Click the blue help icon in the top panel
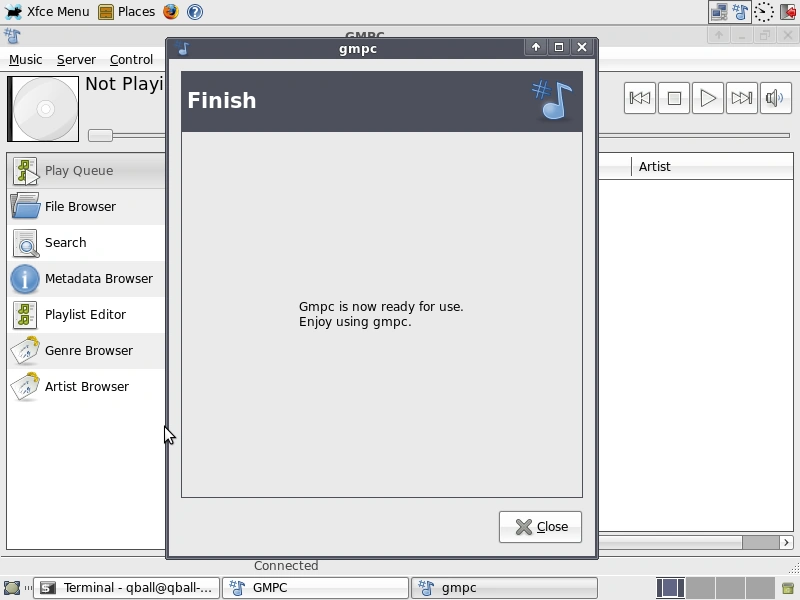The width and height of the screenshot is (800, 600). (x=195, y=11)
